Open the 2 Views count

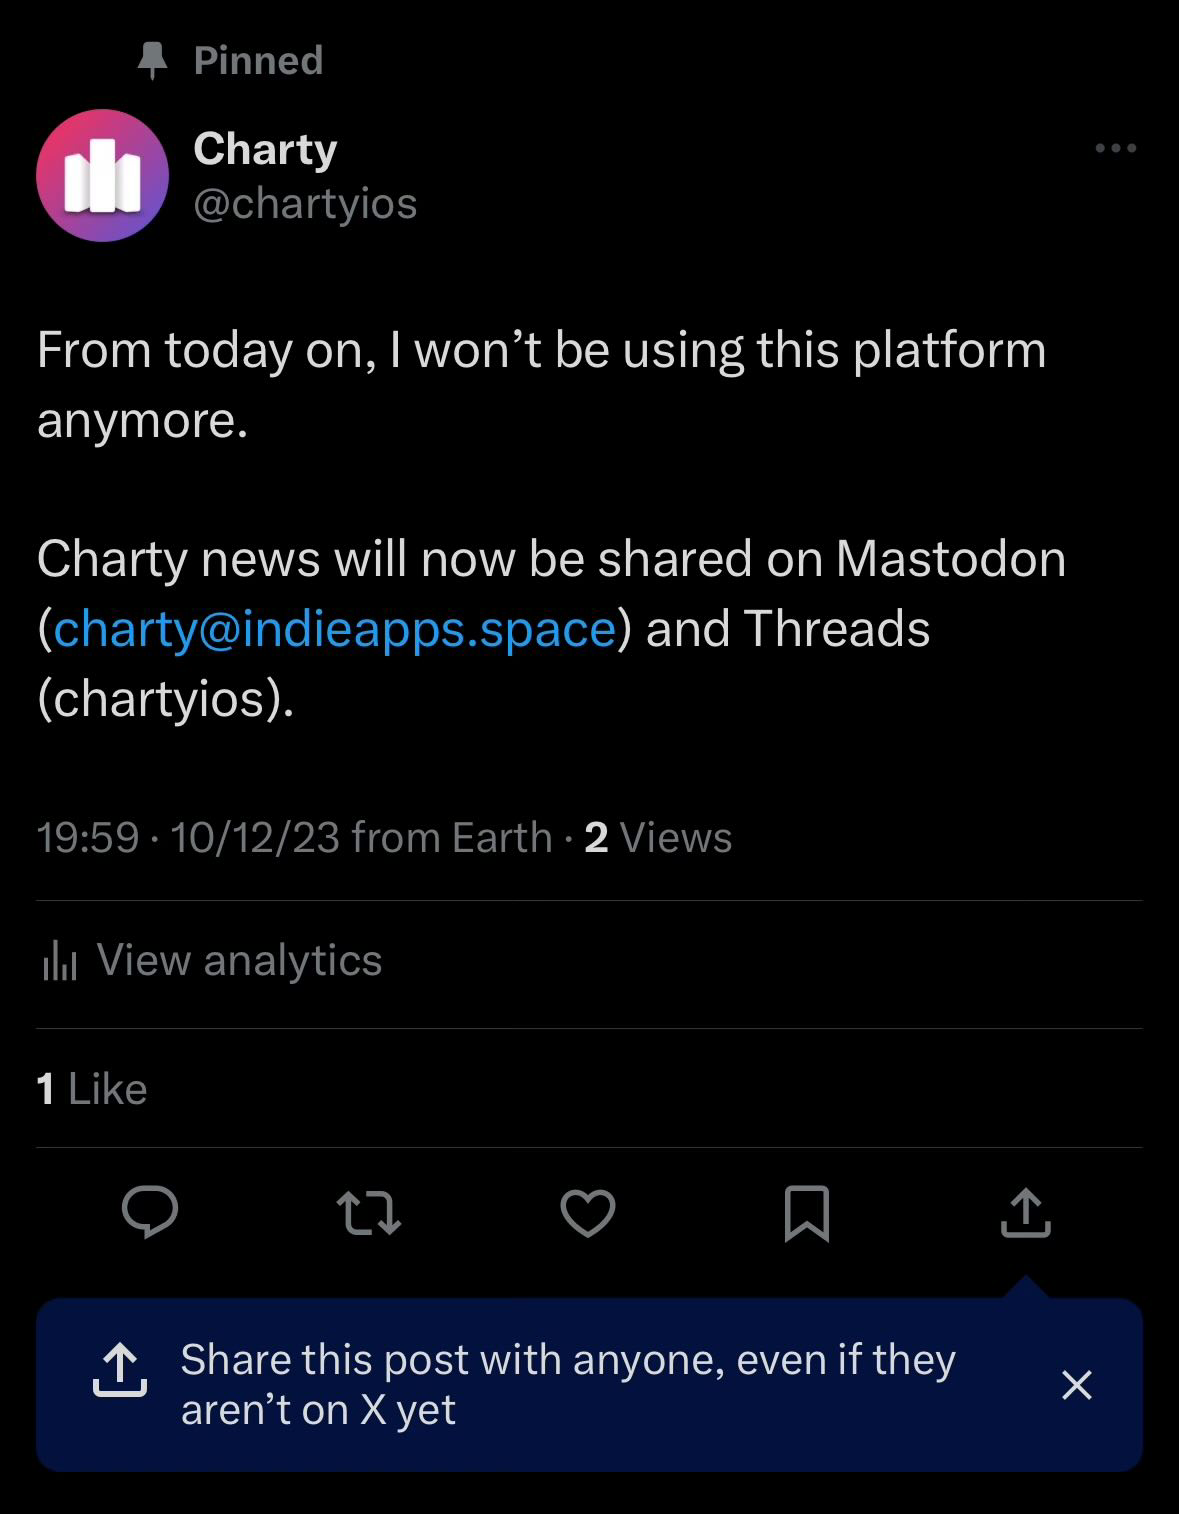(x=658, y=838)
